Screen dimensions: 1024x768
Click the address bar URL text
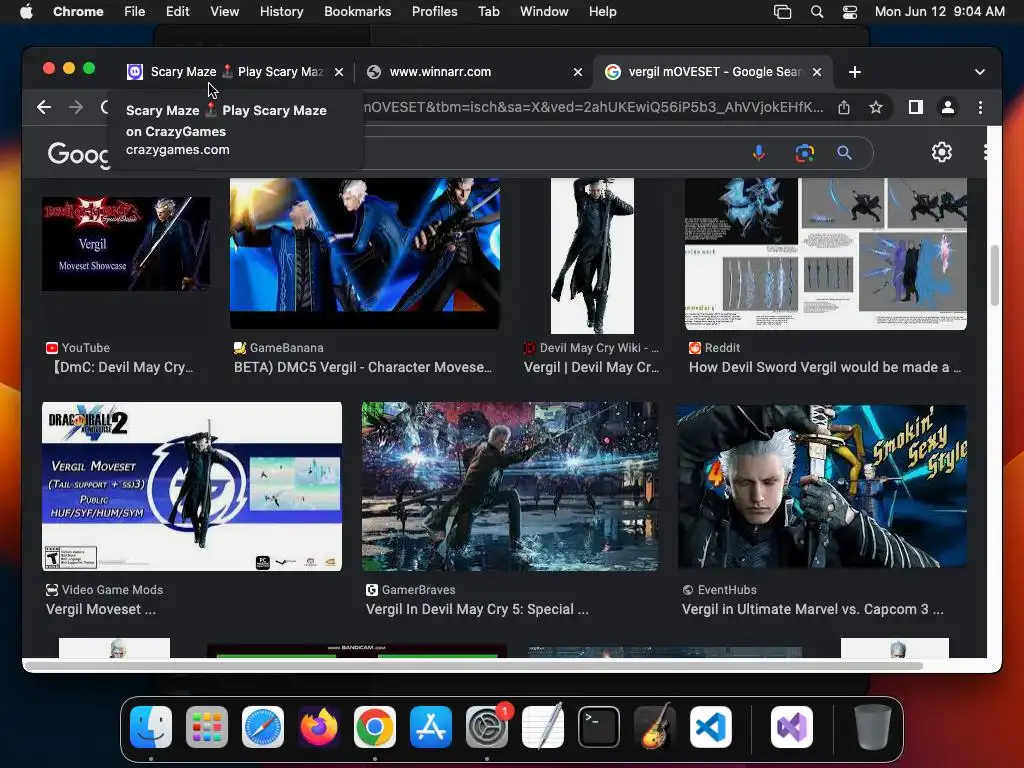(593, 107)
